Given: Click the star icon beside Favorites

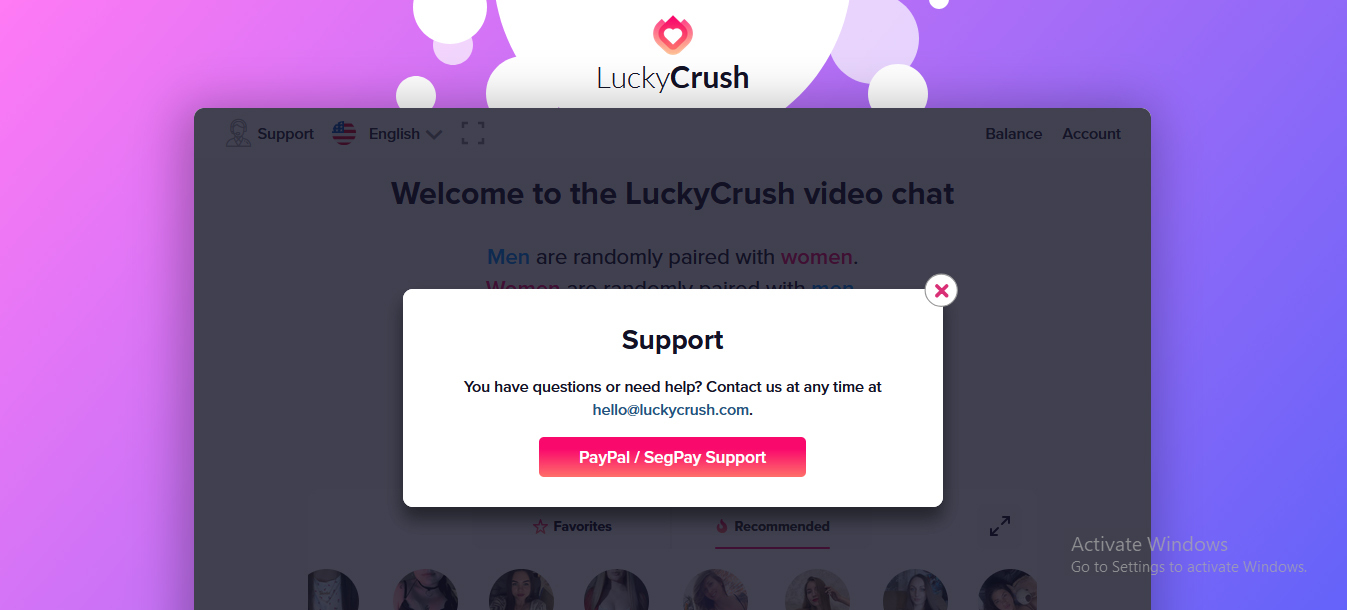Looking at the screenshot, I should point(540,526).
